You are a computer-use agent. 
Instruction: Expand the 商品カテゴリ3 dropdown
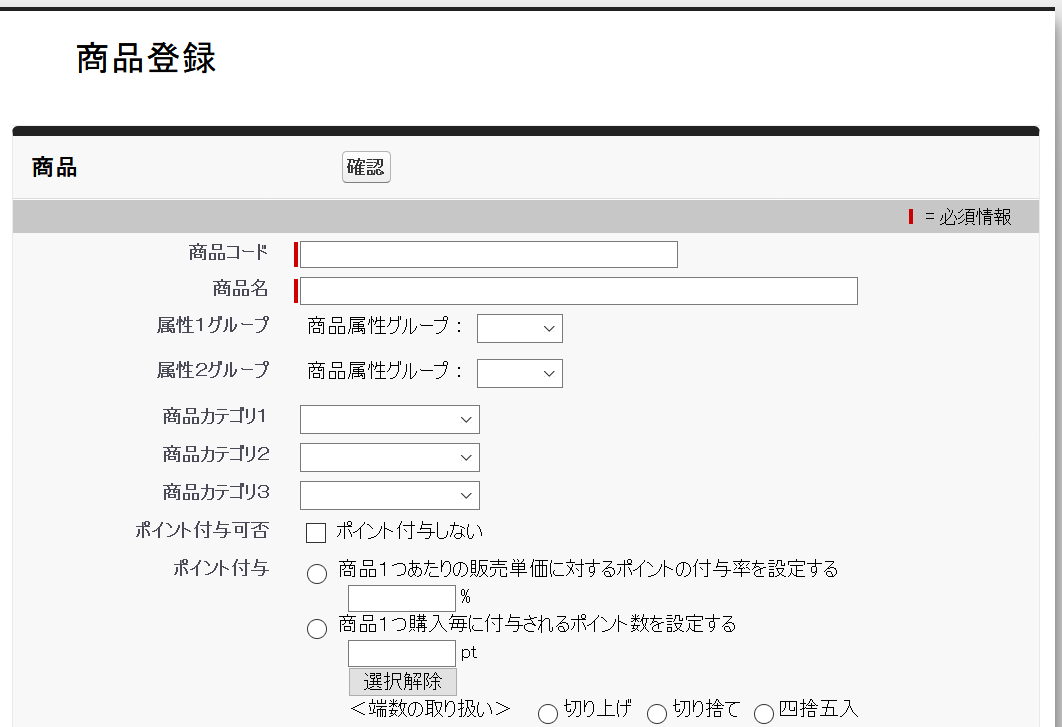point(389,495)
